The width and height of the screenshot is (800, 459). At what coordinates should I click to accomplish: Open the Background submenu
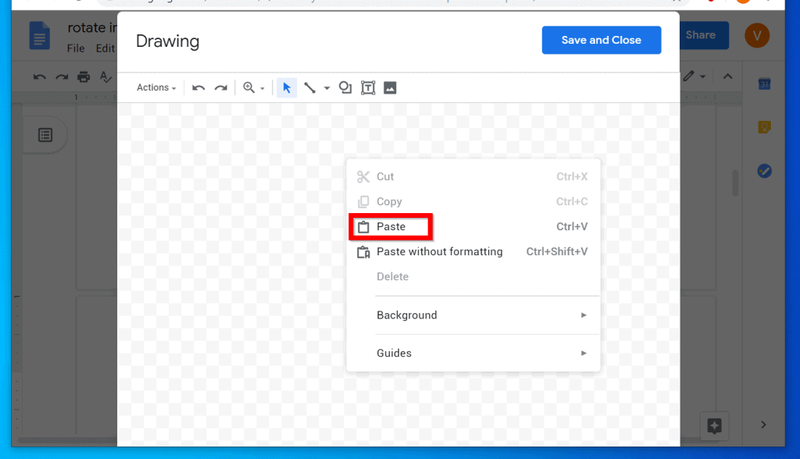click(x=473, y=315)
